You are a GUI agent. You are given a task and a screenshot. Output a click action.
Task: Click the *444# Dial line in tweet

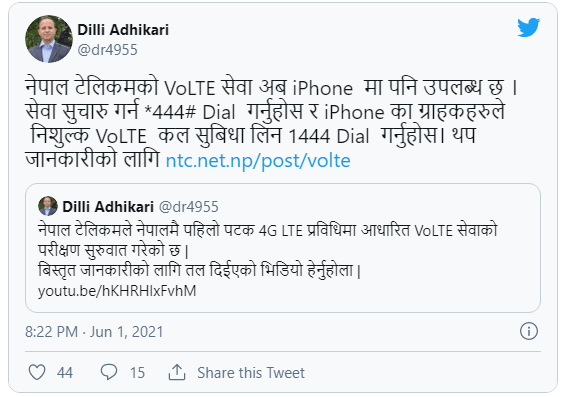(x=265, y=112)
